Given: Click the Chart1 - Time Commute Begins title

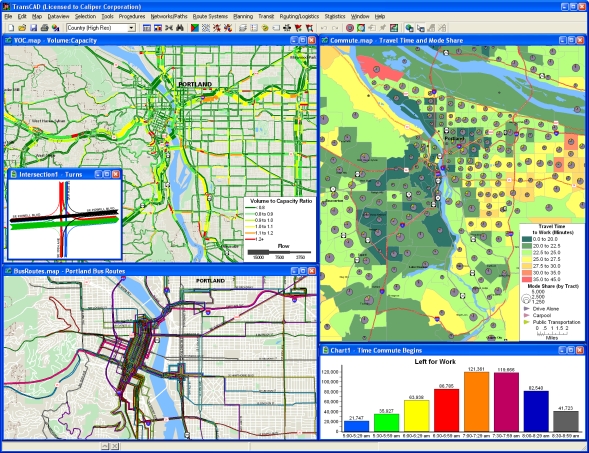Looking at the screenshot, I should pyautogui.click(x=376, y=350).
